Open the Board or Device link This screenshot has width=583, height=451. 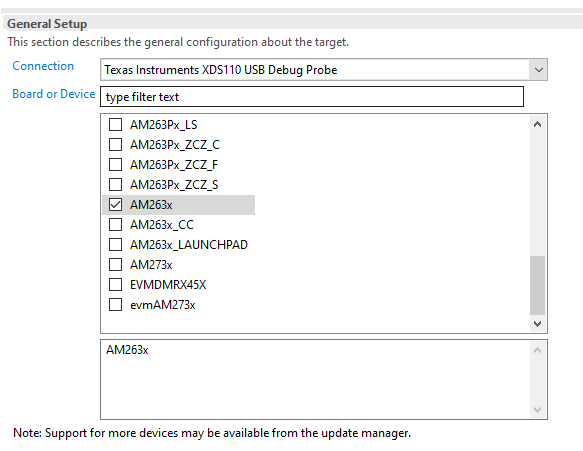pos(54,94)
